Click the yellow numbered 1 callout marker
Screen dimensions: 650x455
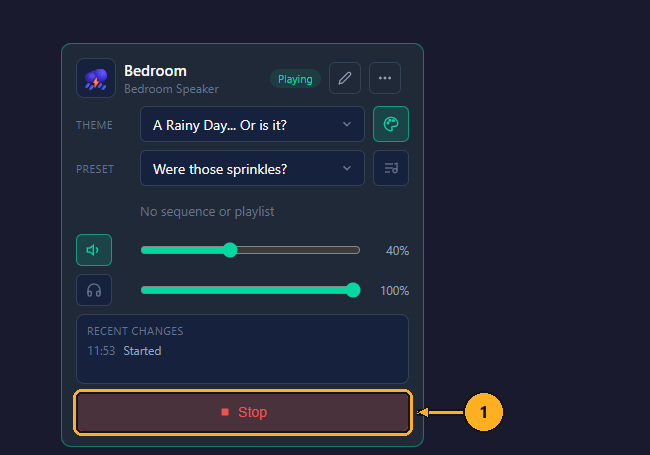pos(484,412)
